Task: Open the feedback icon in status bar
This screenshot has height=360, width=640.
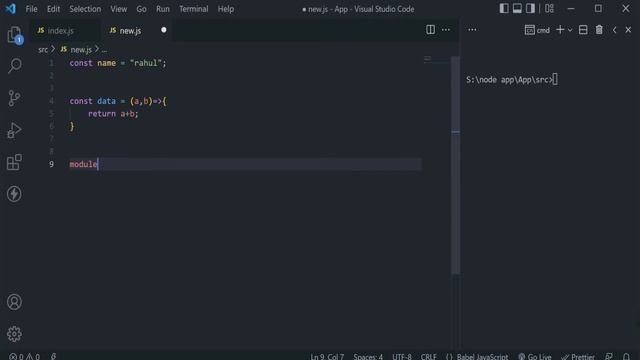Action: (x=609, y=356)
